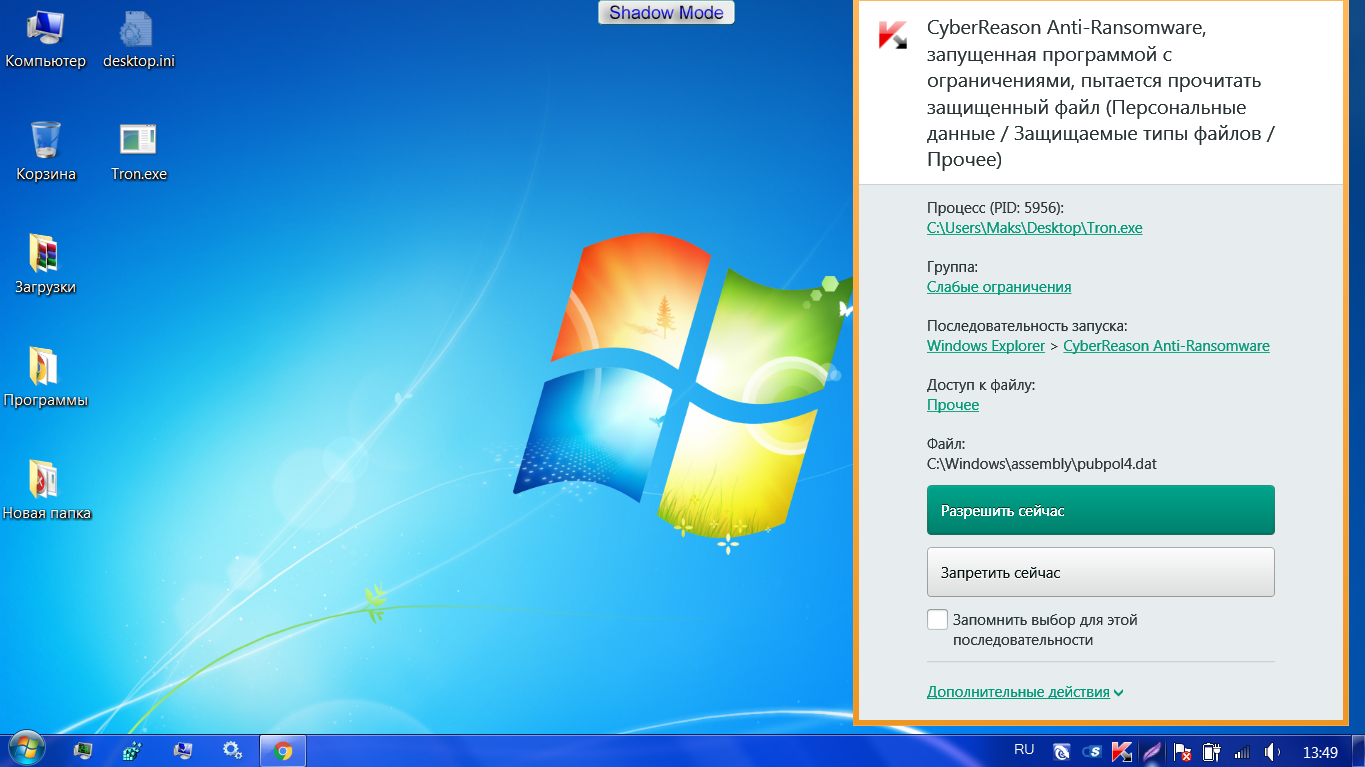Screen dimensions: 1365x767
Task: Select the desktop.ini file icon
Action: (x=139, y=39)
